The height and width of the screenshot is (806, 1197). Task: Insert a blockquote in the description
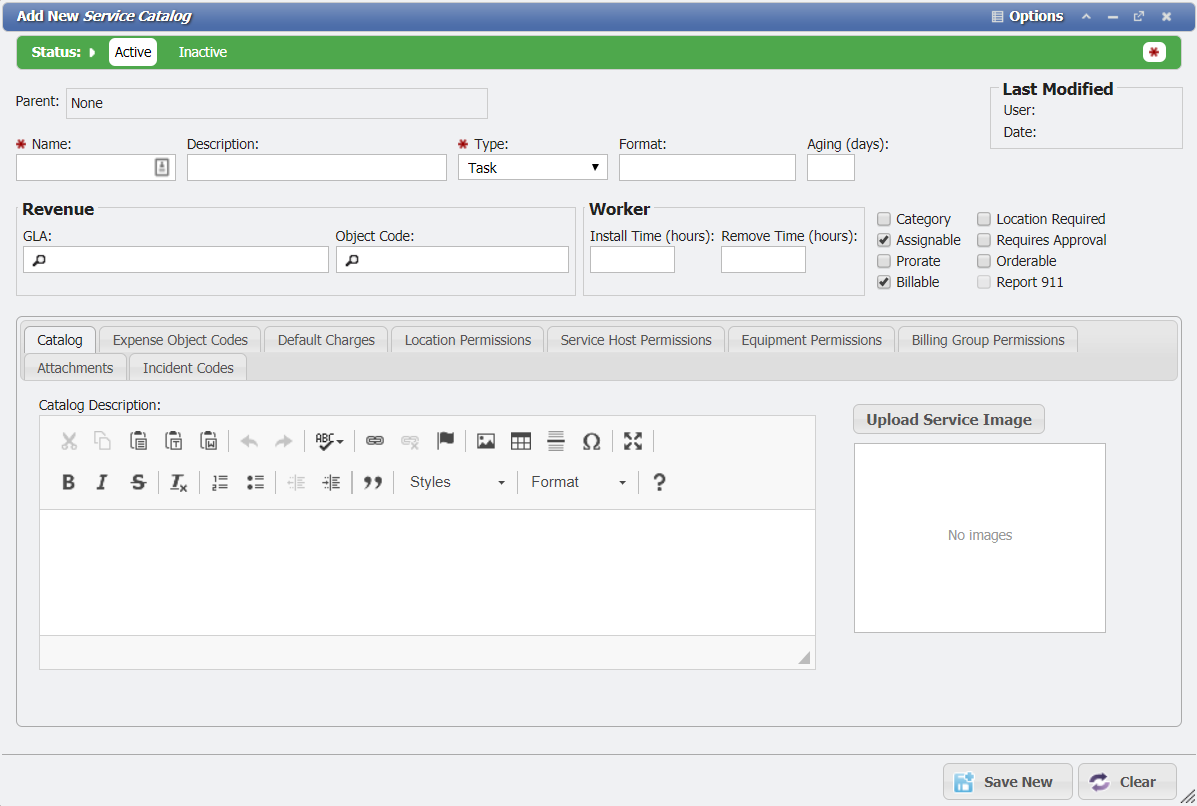pos(372,482)
